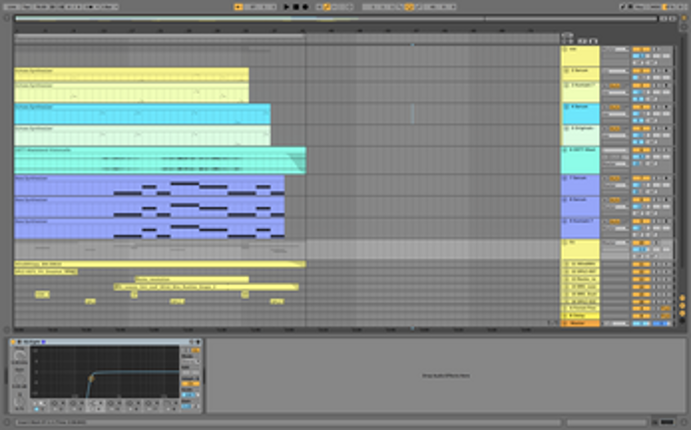Click the Device View selector at the bottom right

[x=667, y=423]
